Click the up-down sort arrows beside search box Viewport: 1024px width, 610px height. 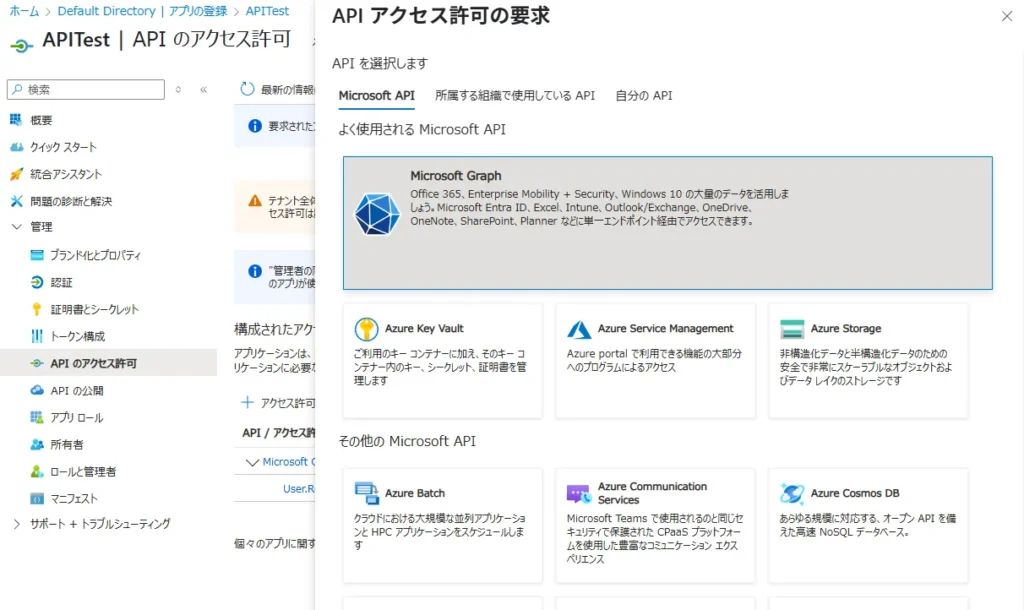point(178,89)
